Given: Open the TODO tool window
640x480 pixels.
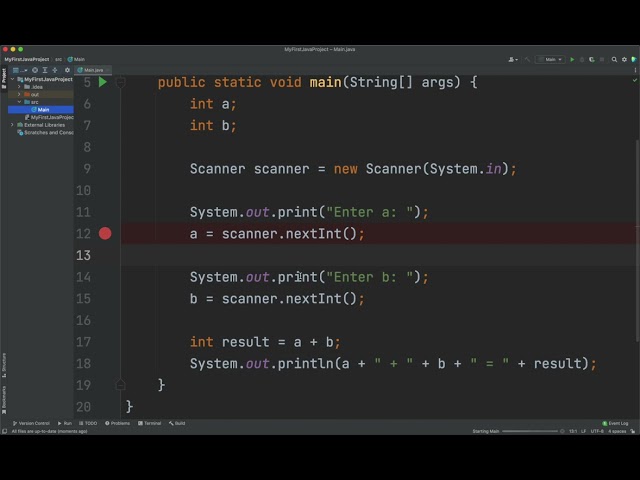Looking at the screenshot, I should tap(88, 423).
